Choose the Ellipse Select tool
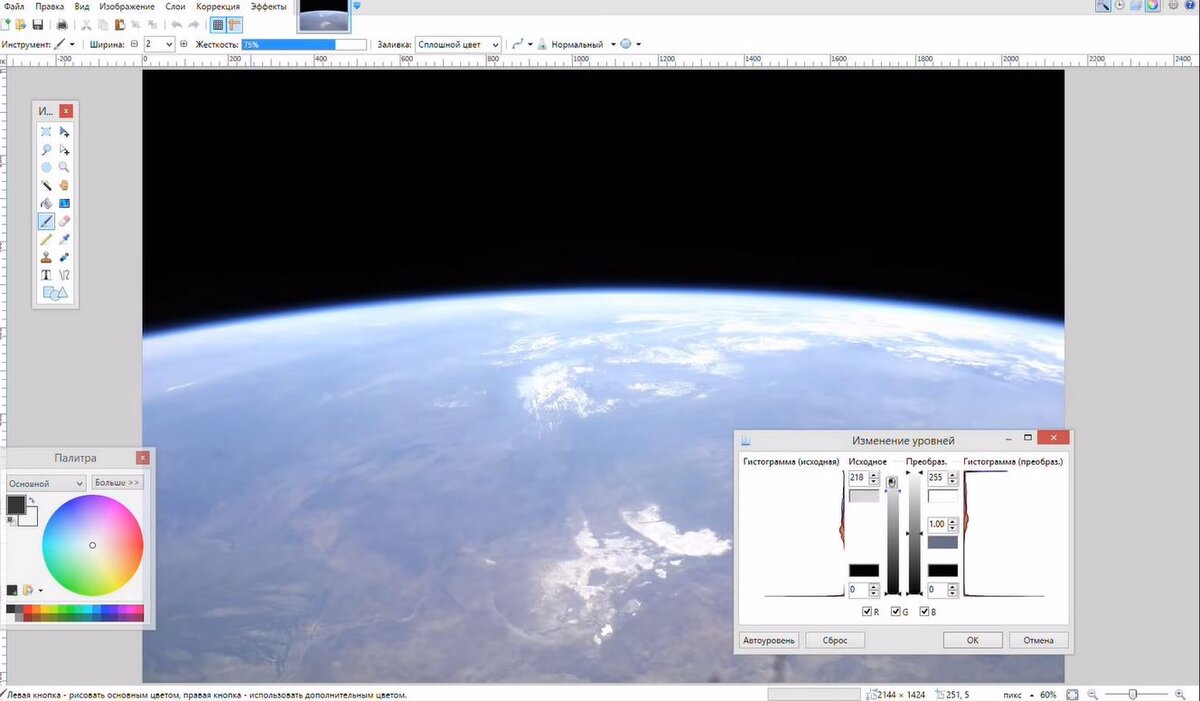Viewport: 1200px width, 701px height. [x=46, y=168]
